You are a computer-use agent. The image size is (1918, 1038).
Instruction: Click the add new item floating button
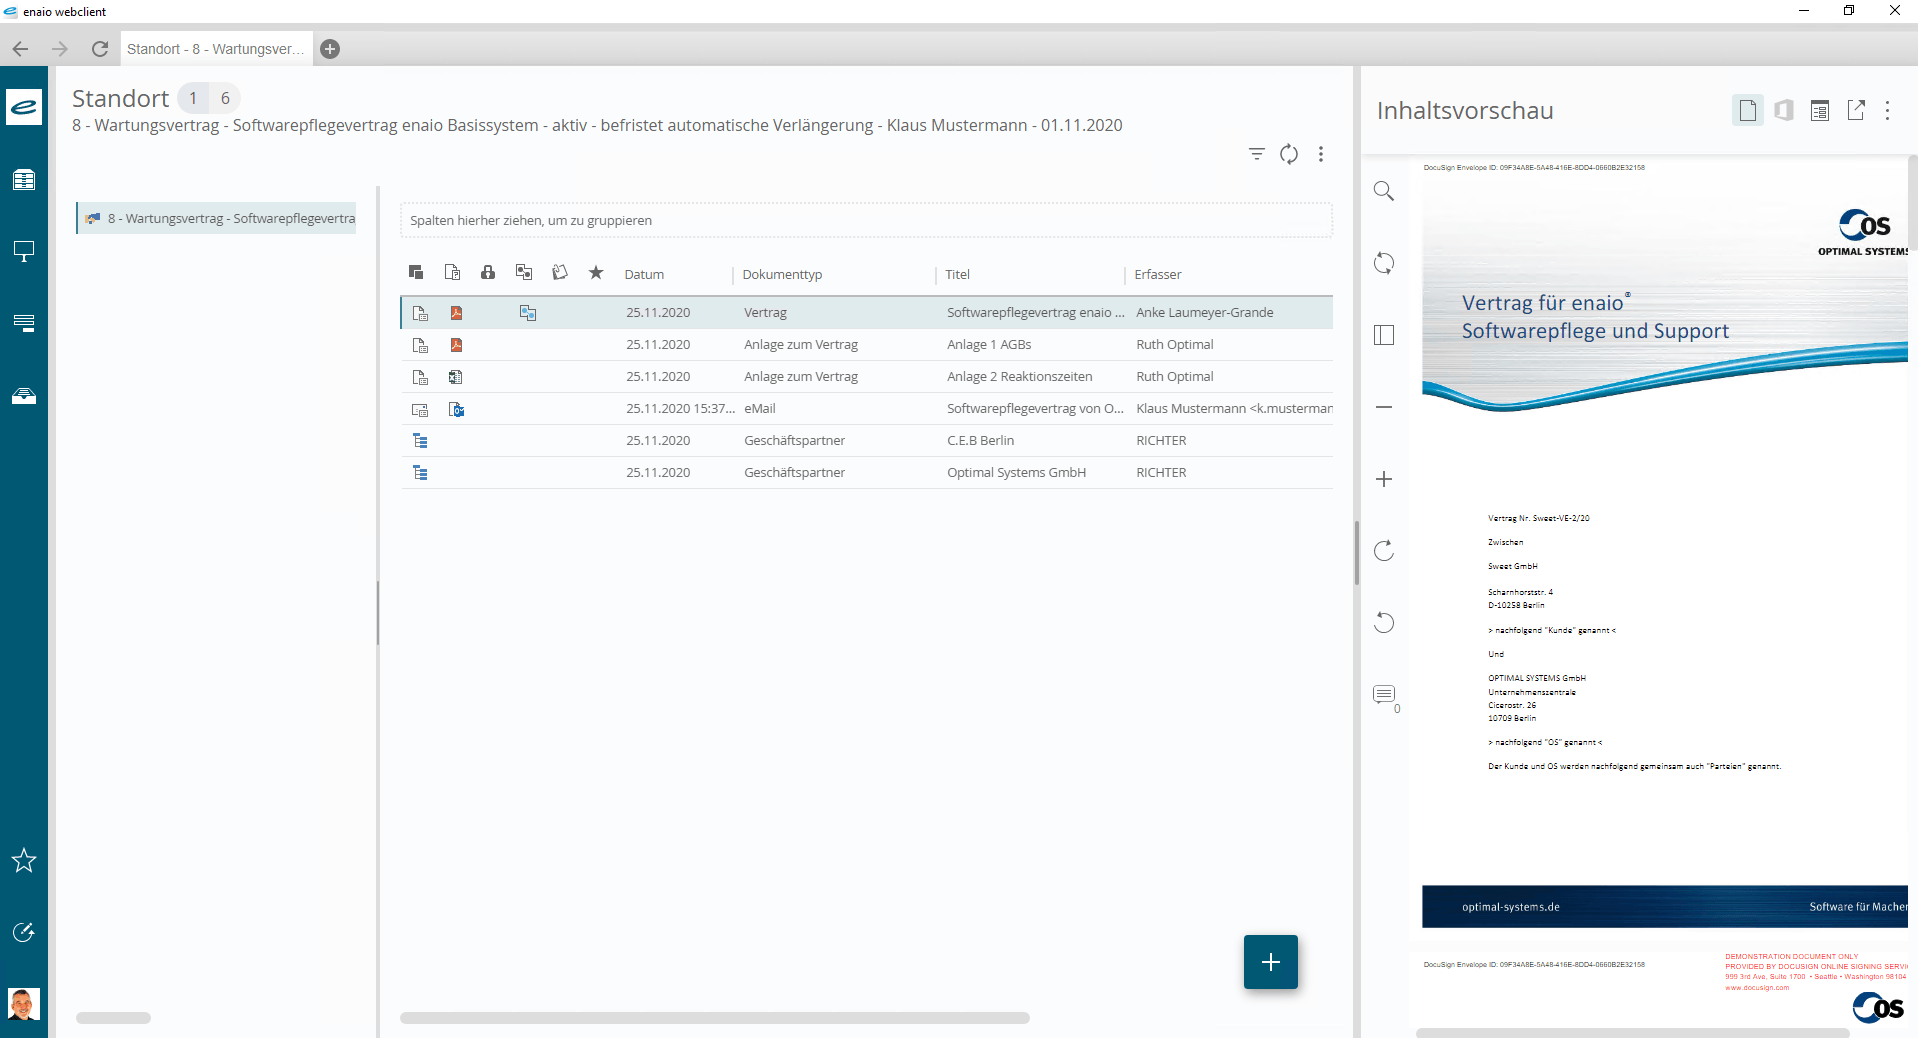(x=1270, y=962)
